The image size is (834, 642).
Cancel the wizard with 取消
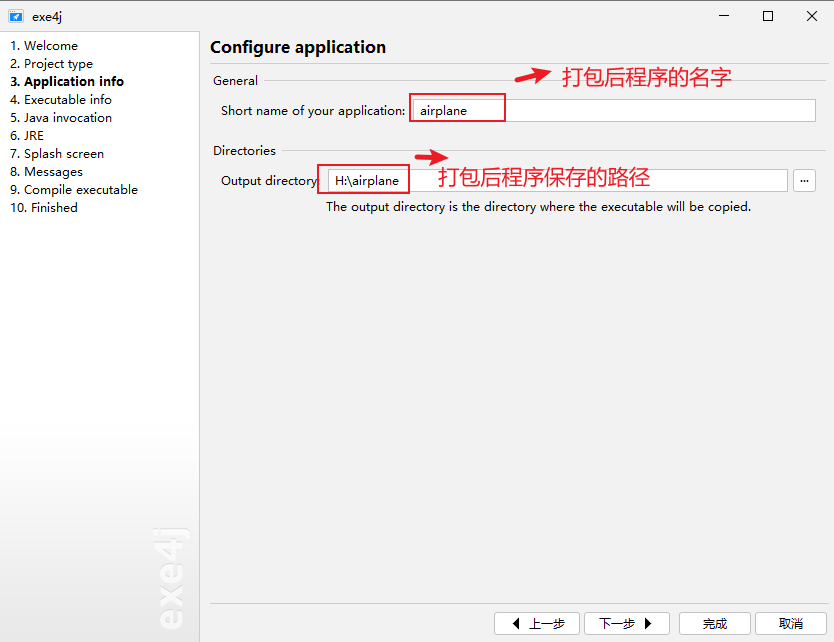pyautogui.click(x=790, y=623)
